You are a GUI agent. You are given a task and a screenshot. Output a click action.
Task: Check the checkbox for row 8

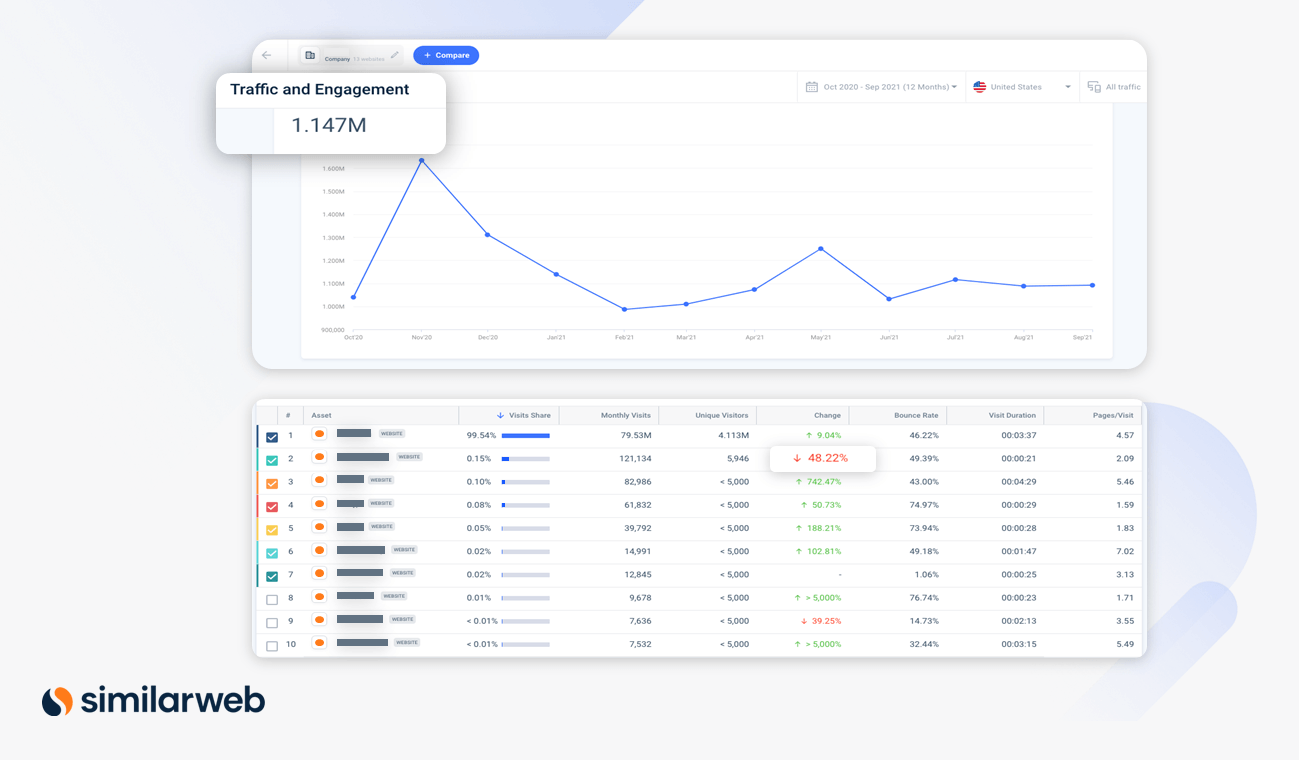[x=272, y=600]
